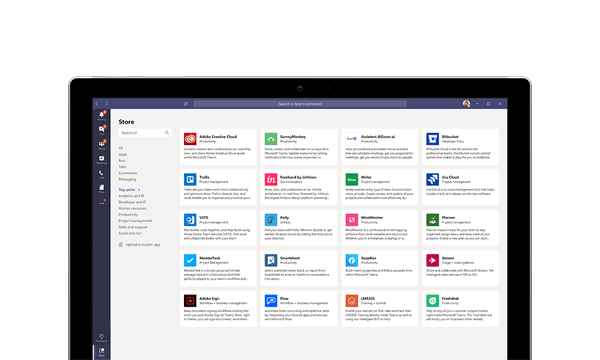The width and height of the screenshot is (600, 360).
Task: Click the MeisterTask app icon
Action: [x=190, y=260]
